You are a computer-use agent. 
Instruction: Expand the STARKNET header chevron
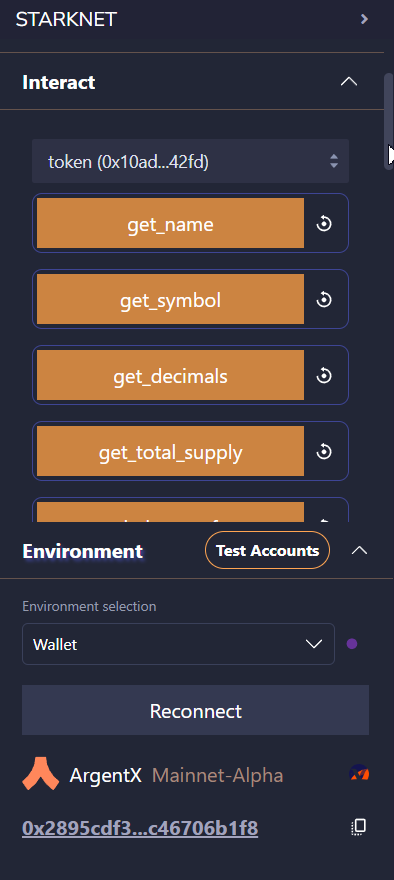tap(364, 19)
